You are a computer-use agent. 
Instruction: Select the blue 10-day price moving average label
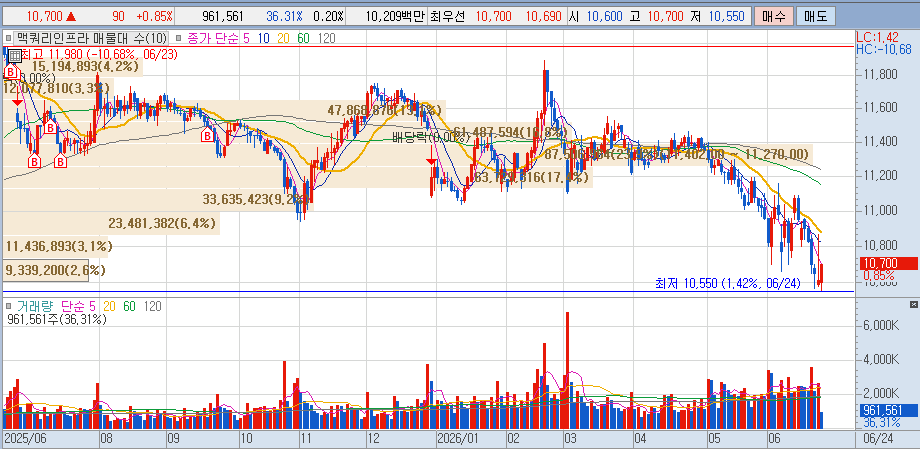tap(263, 39)
